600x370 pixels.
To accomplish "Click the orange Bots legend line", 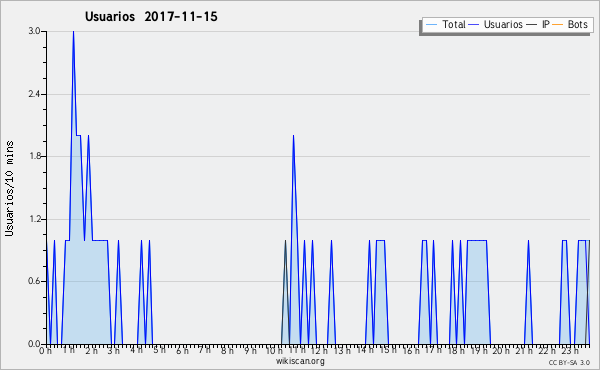I will [558, 25].
